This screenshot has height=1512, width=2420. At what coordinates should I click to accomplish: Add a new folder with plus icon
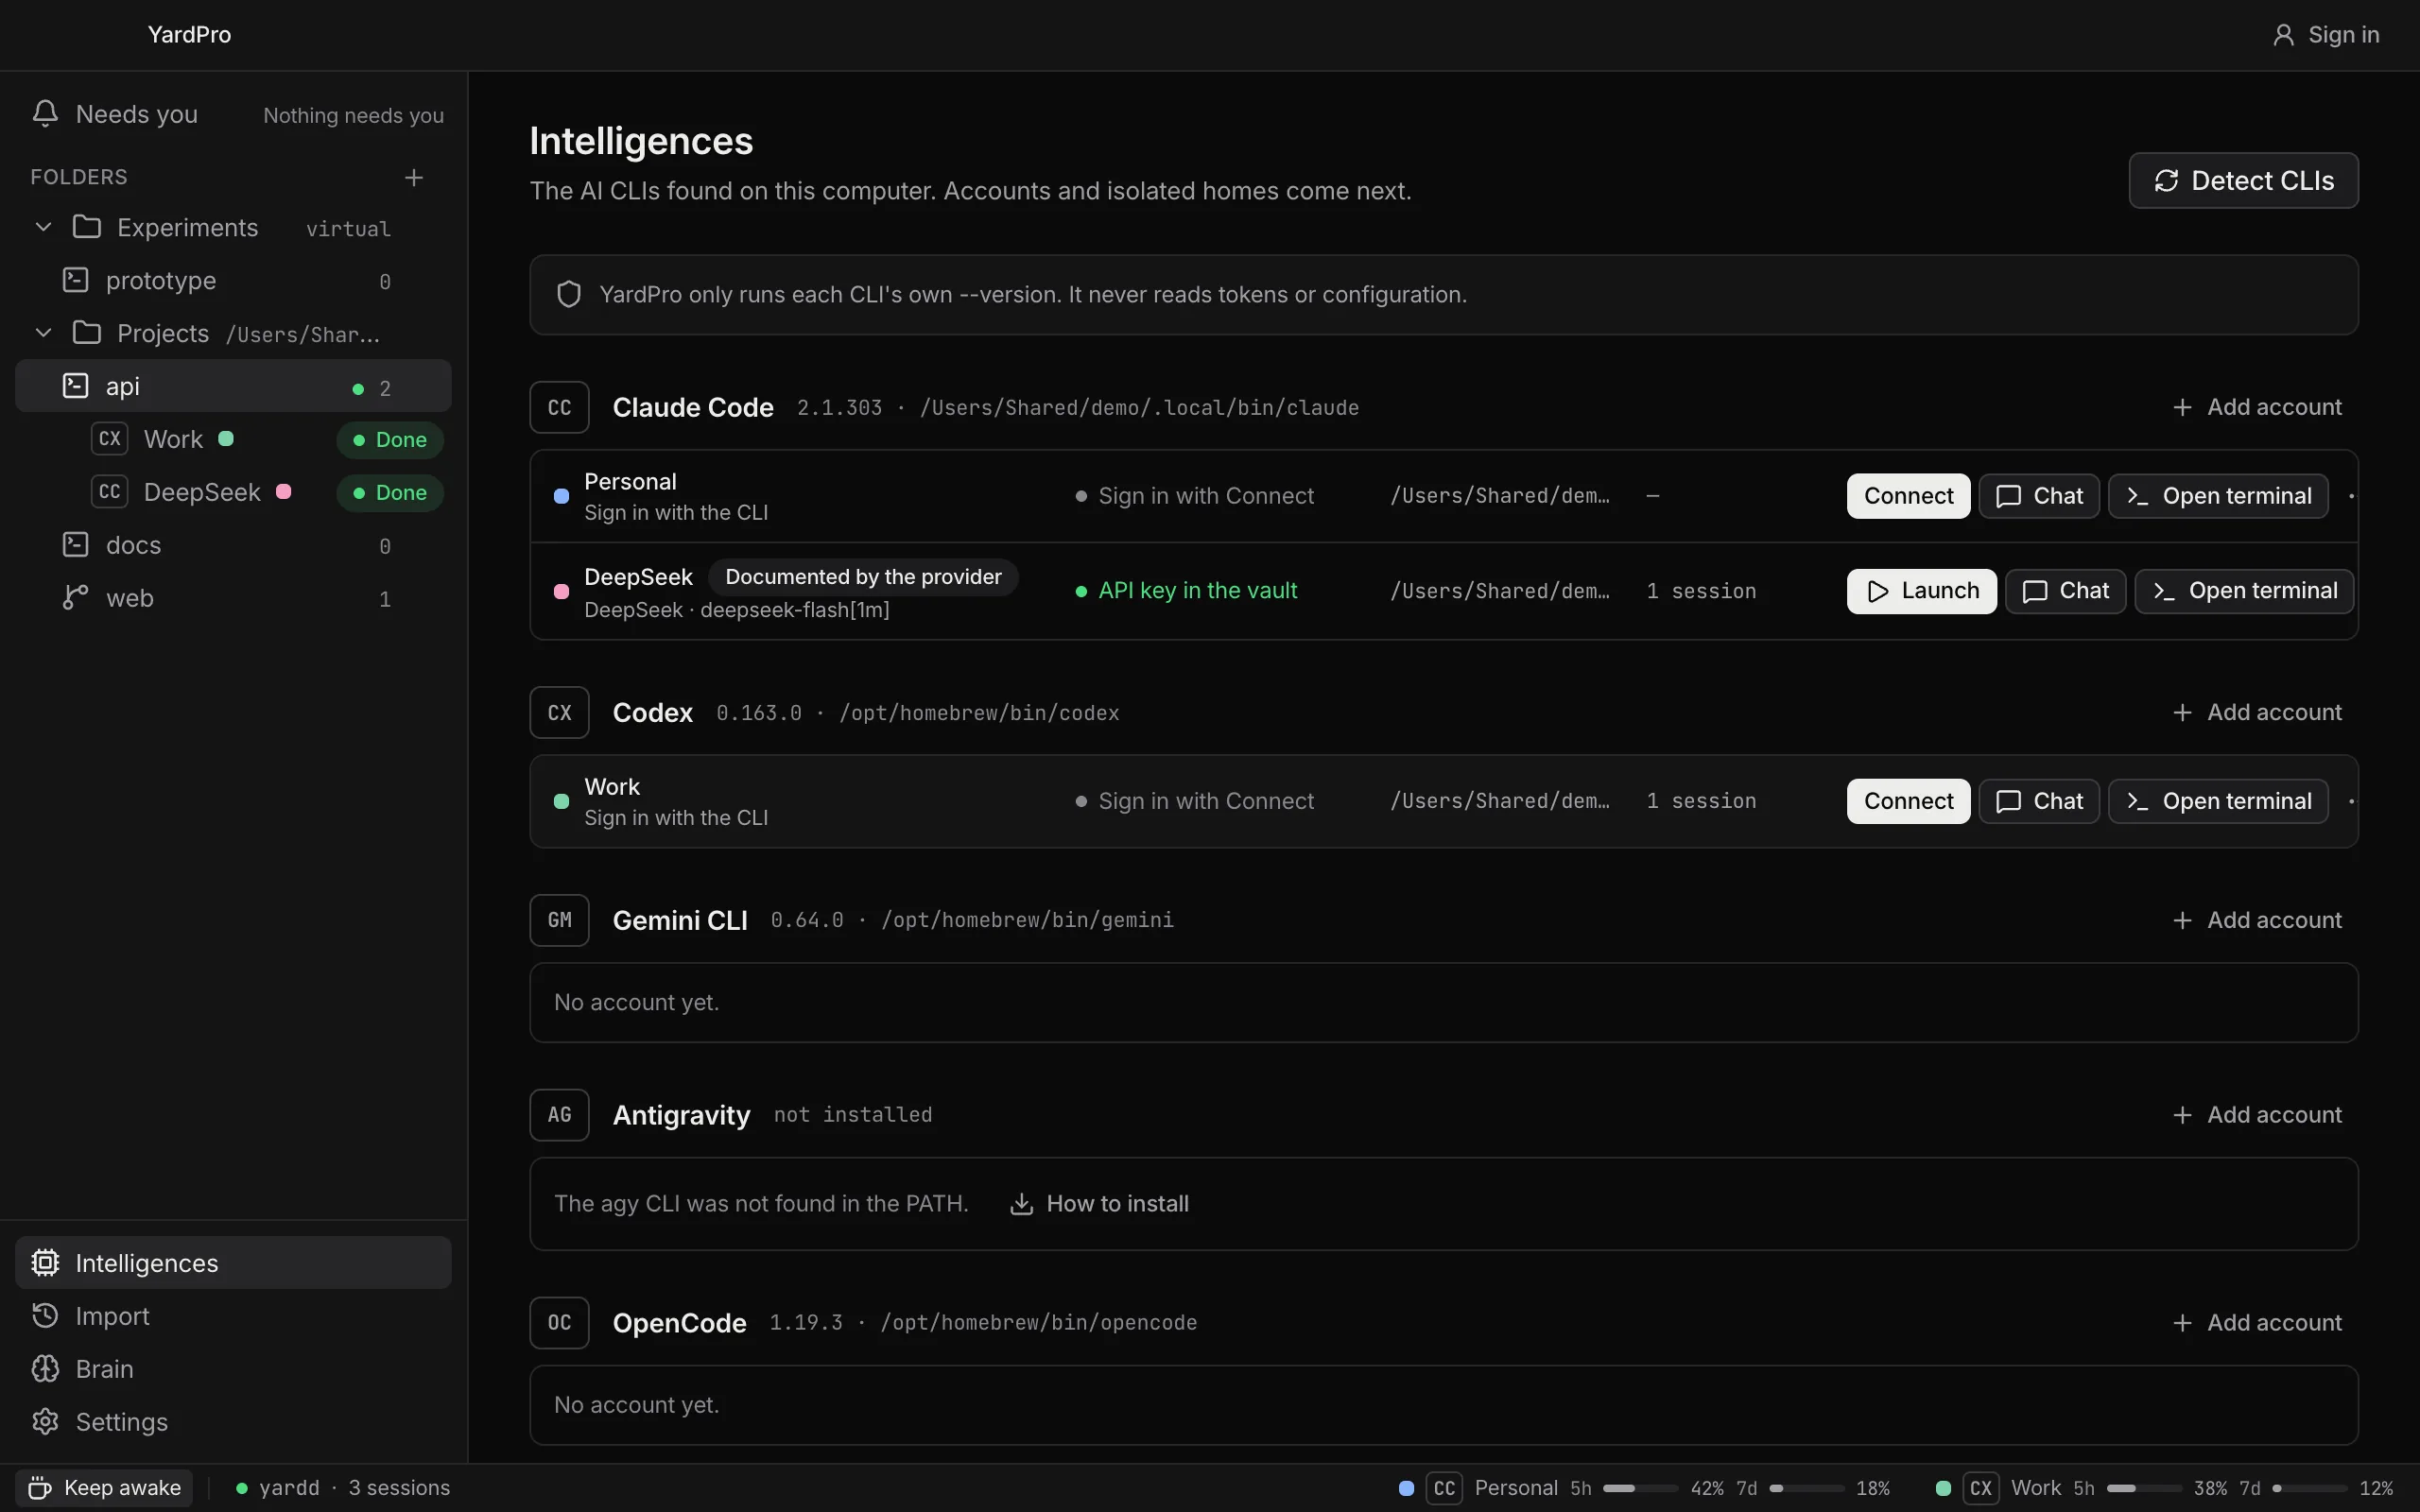pos(414,178)
